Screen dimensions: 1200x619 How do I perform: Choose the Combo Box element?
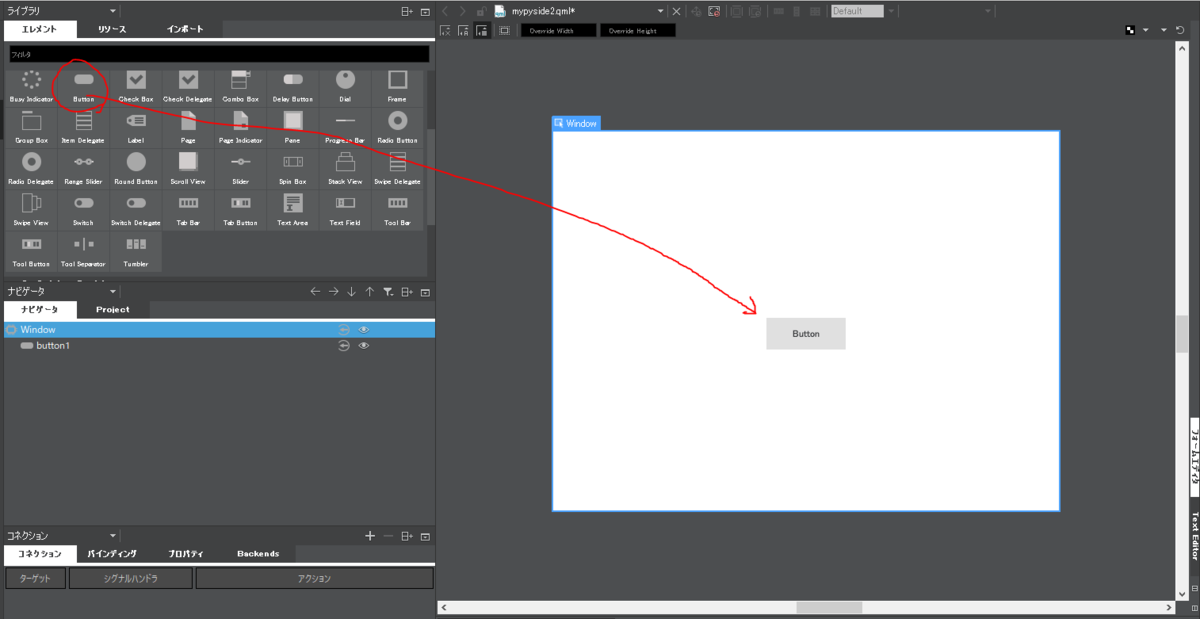coord(240,87)
